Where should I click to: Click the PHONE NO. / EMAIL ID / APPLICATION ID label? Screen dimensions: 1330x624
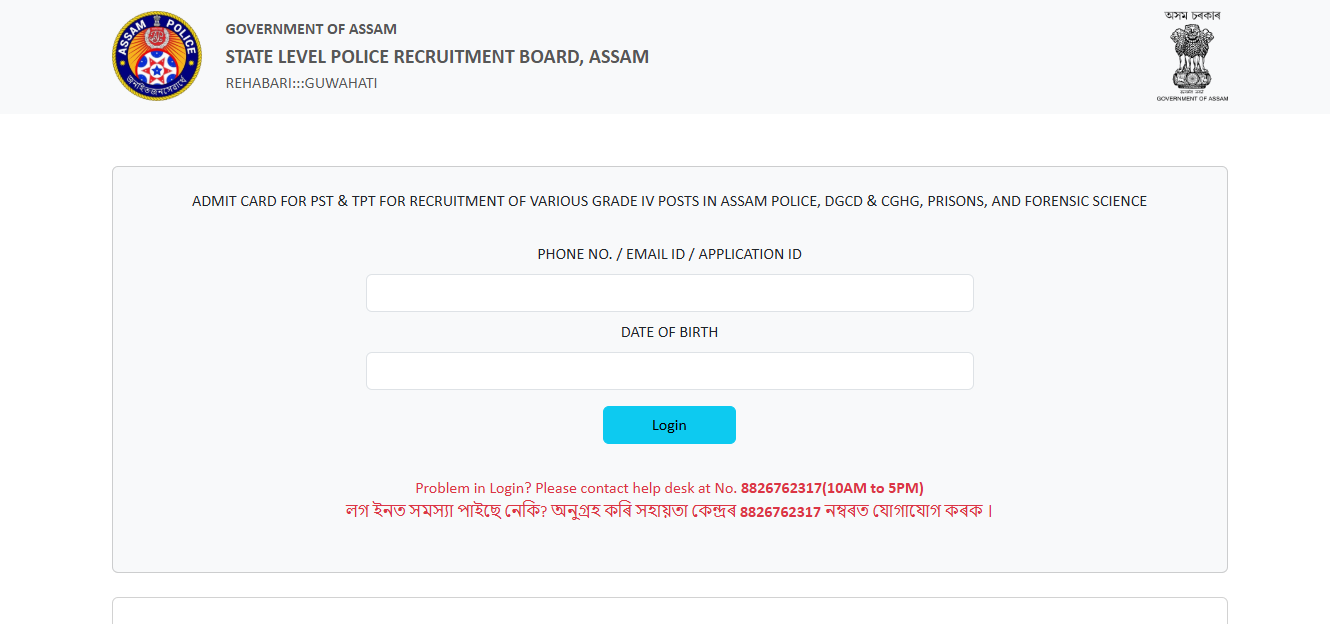tap(669, 254)
